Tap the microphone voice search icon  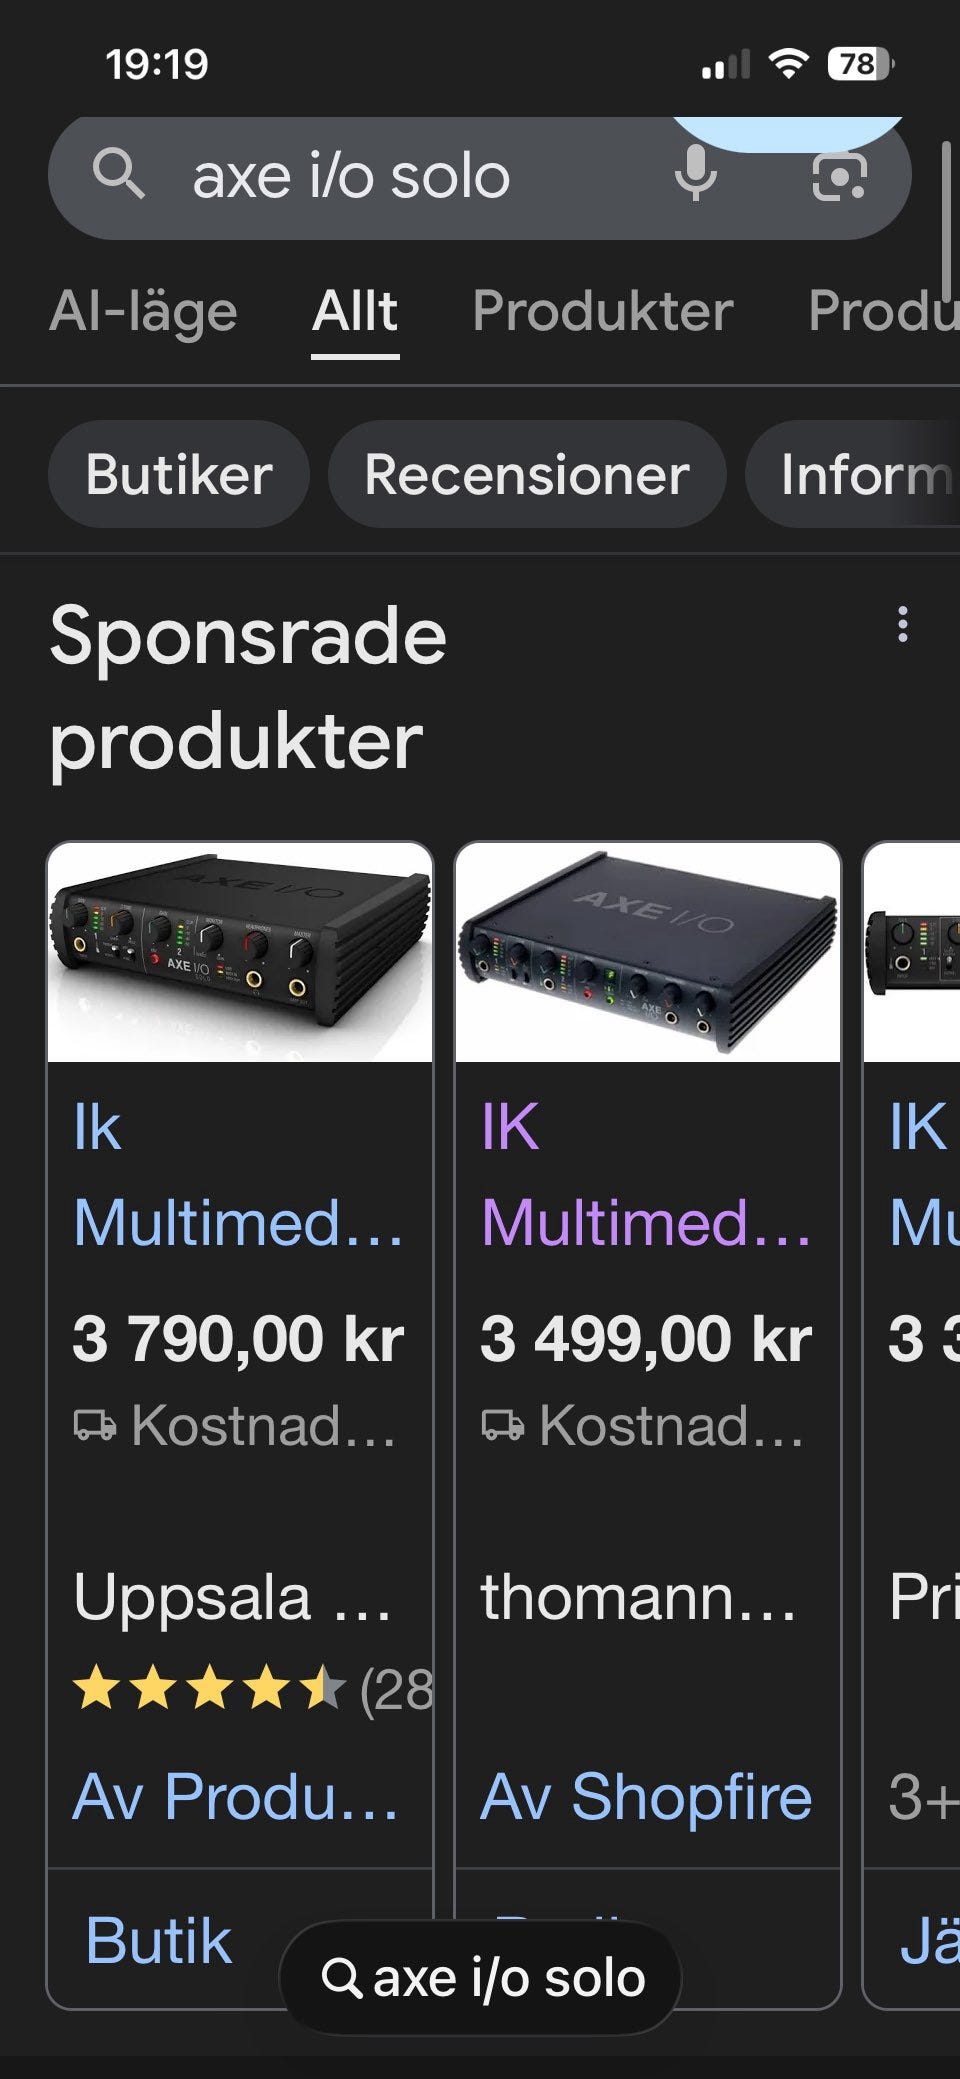695,175
